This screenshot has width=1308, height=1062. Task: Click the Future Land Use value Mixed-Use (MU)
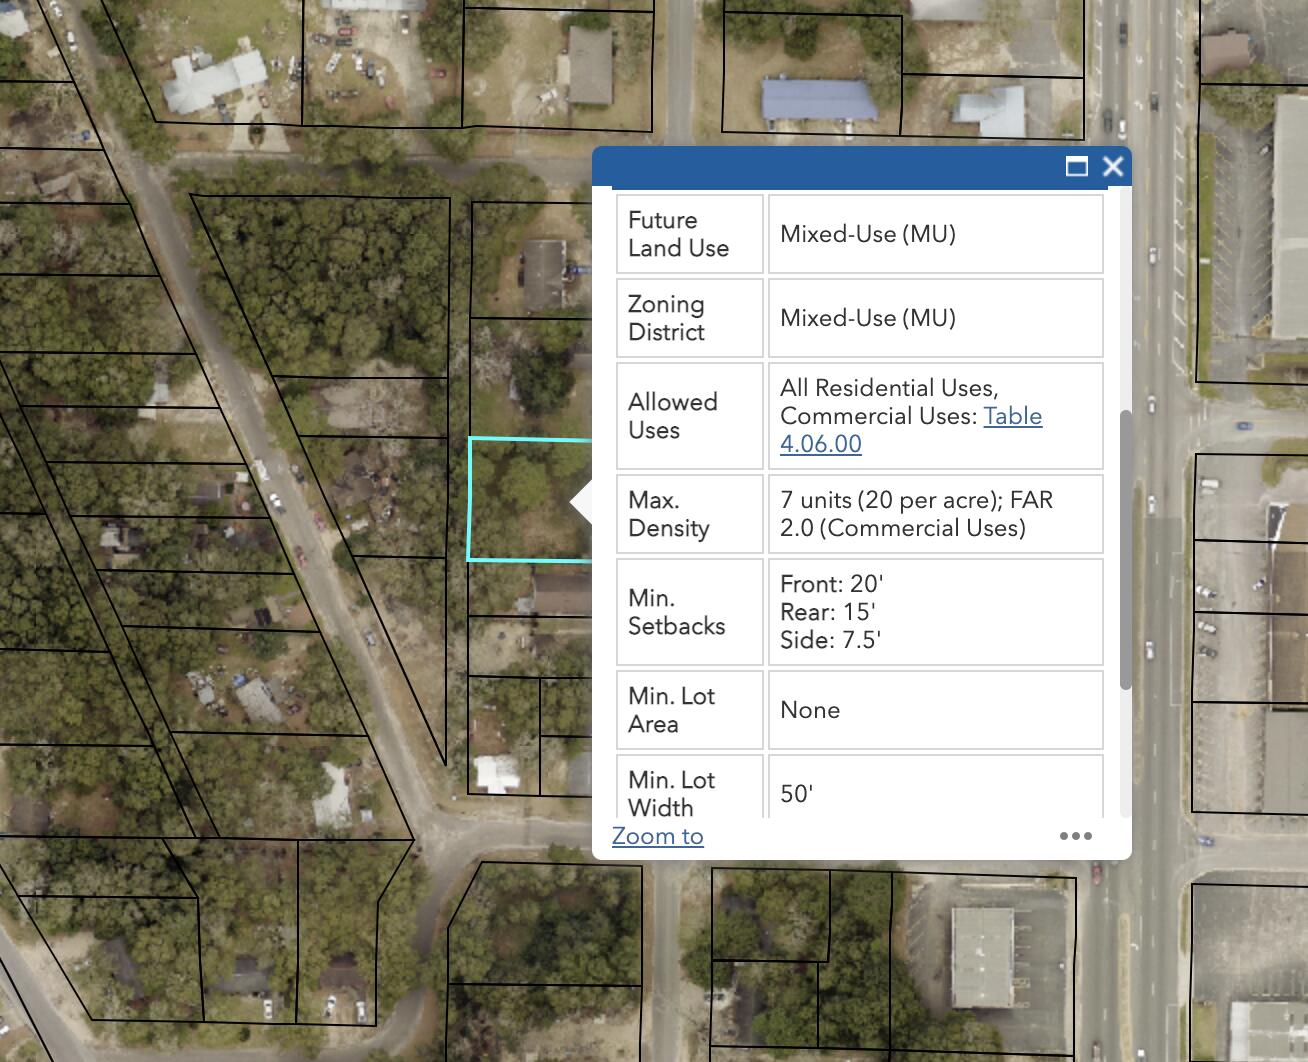click(867, 234)
